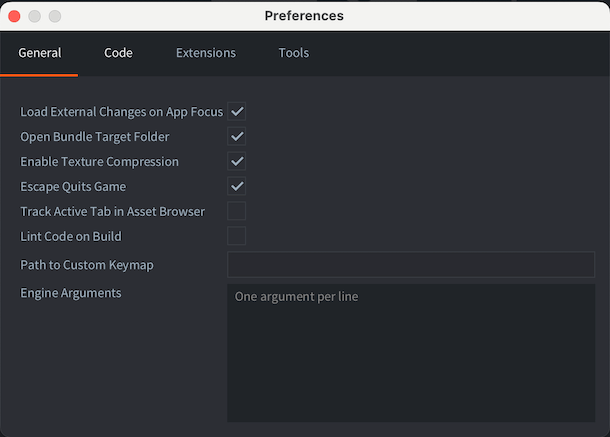Click the Load External Changes on App Focus label
The width and height of the screenshot is (610, 437).
[122, 112]
